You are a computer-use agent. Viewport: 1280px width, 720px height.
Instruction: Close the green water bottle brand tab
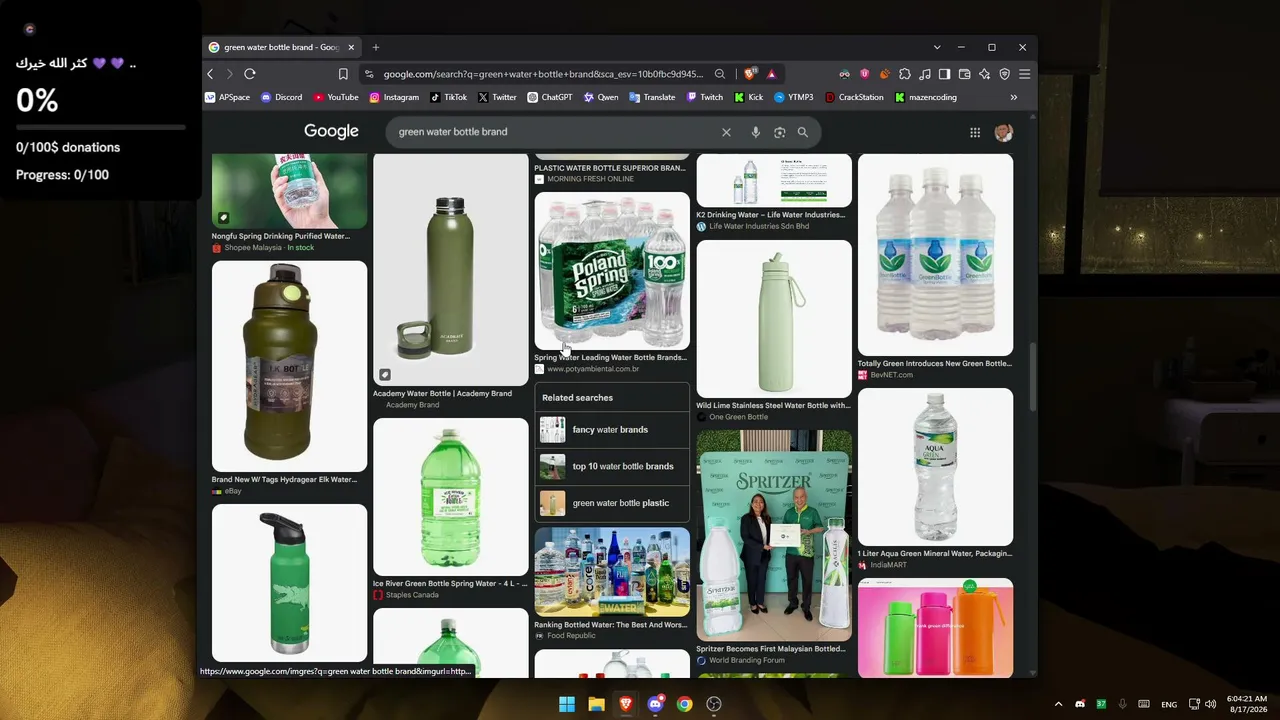coord(351,47)
